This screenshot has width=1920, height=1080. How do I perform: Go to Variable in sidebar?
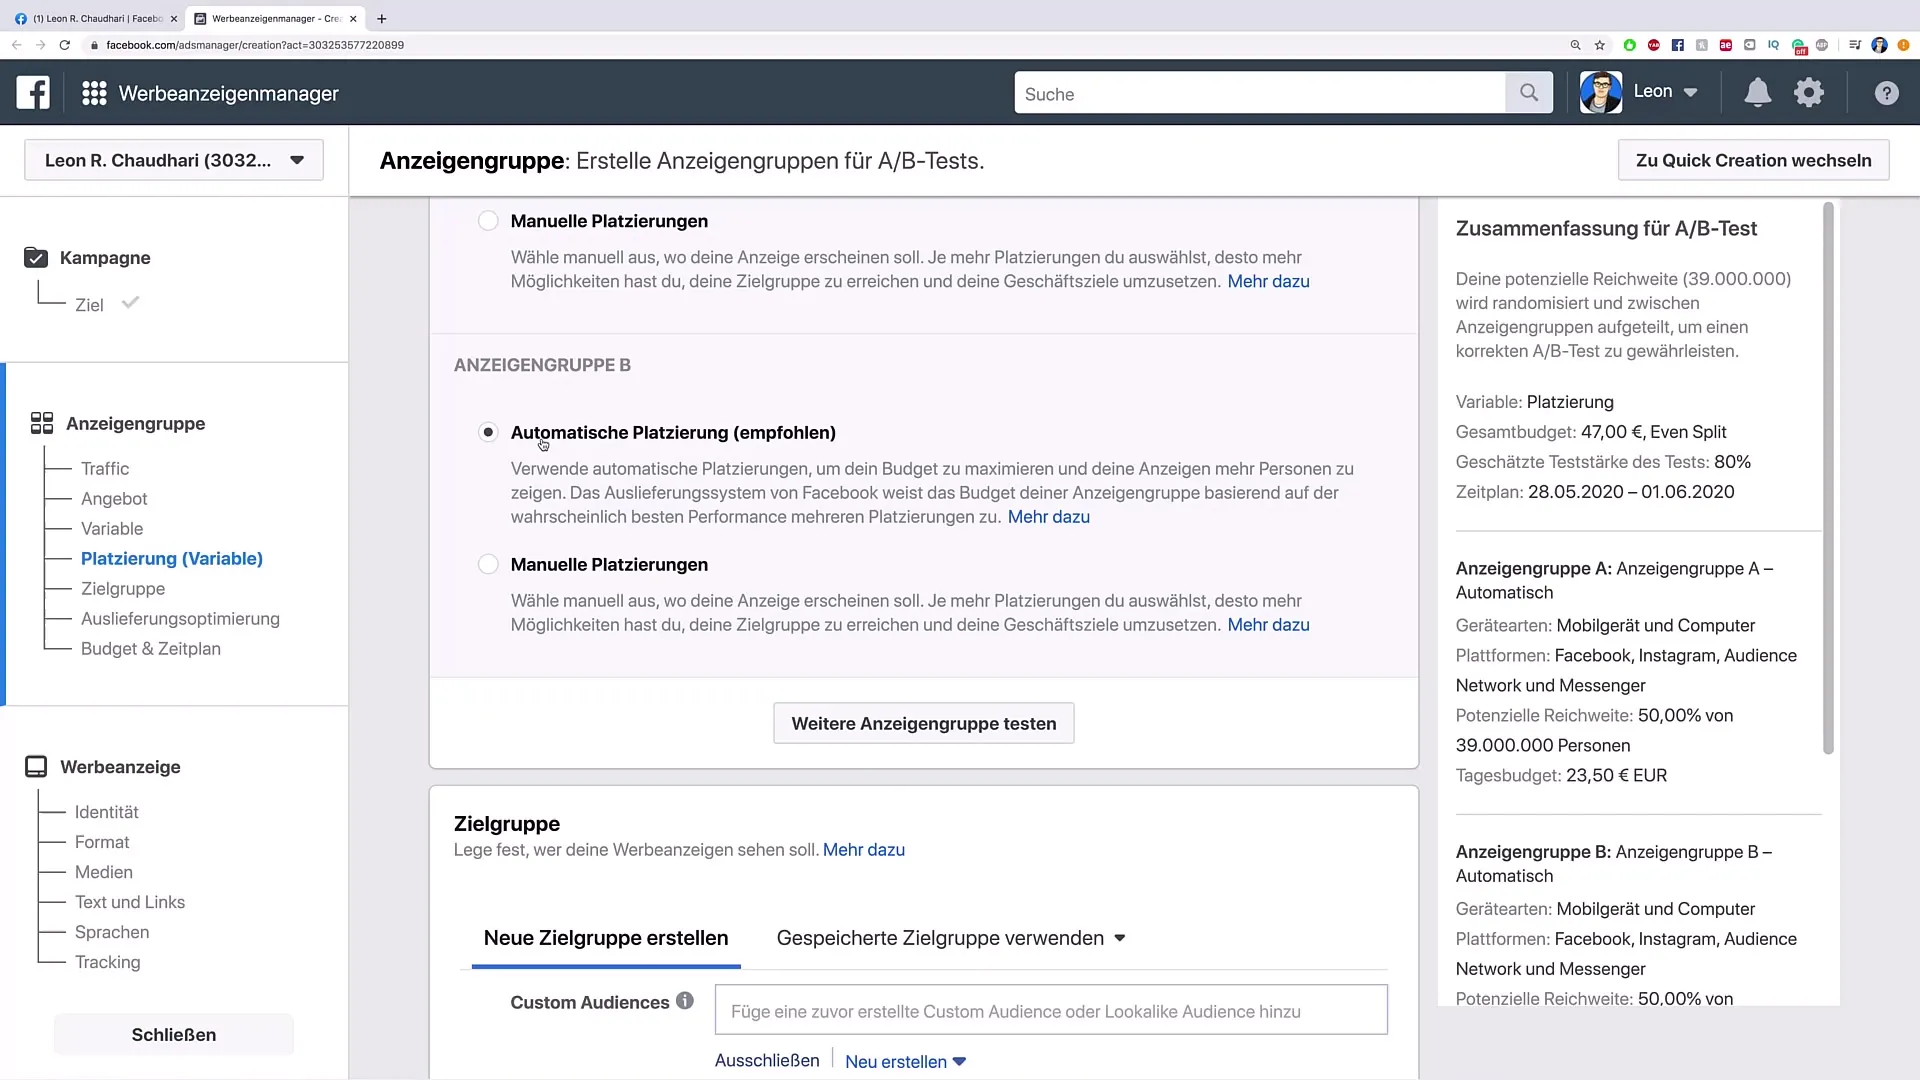(112, 528)
